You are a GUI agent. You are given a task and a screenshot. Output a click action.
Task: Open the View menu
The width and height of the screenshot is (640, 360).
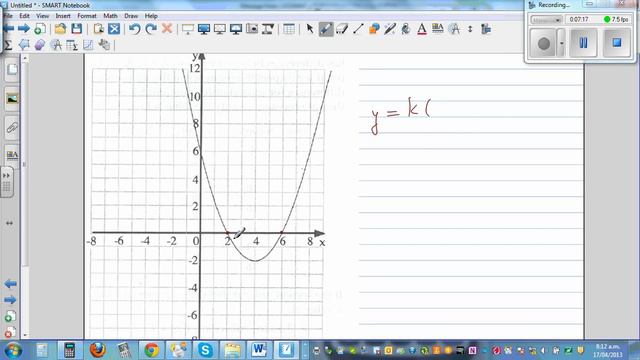(42, 16)
